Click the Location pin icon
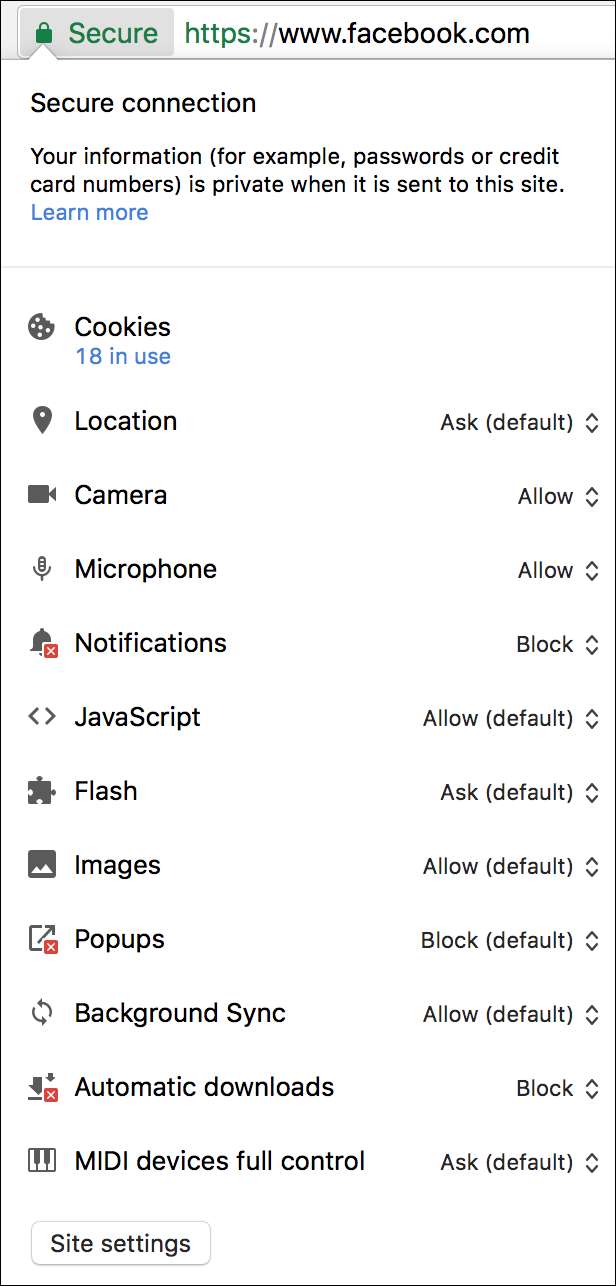The height and width of the screenshot is (1286, 616). click(x=42, y=421)
